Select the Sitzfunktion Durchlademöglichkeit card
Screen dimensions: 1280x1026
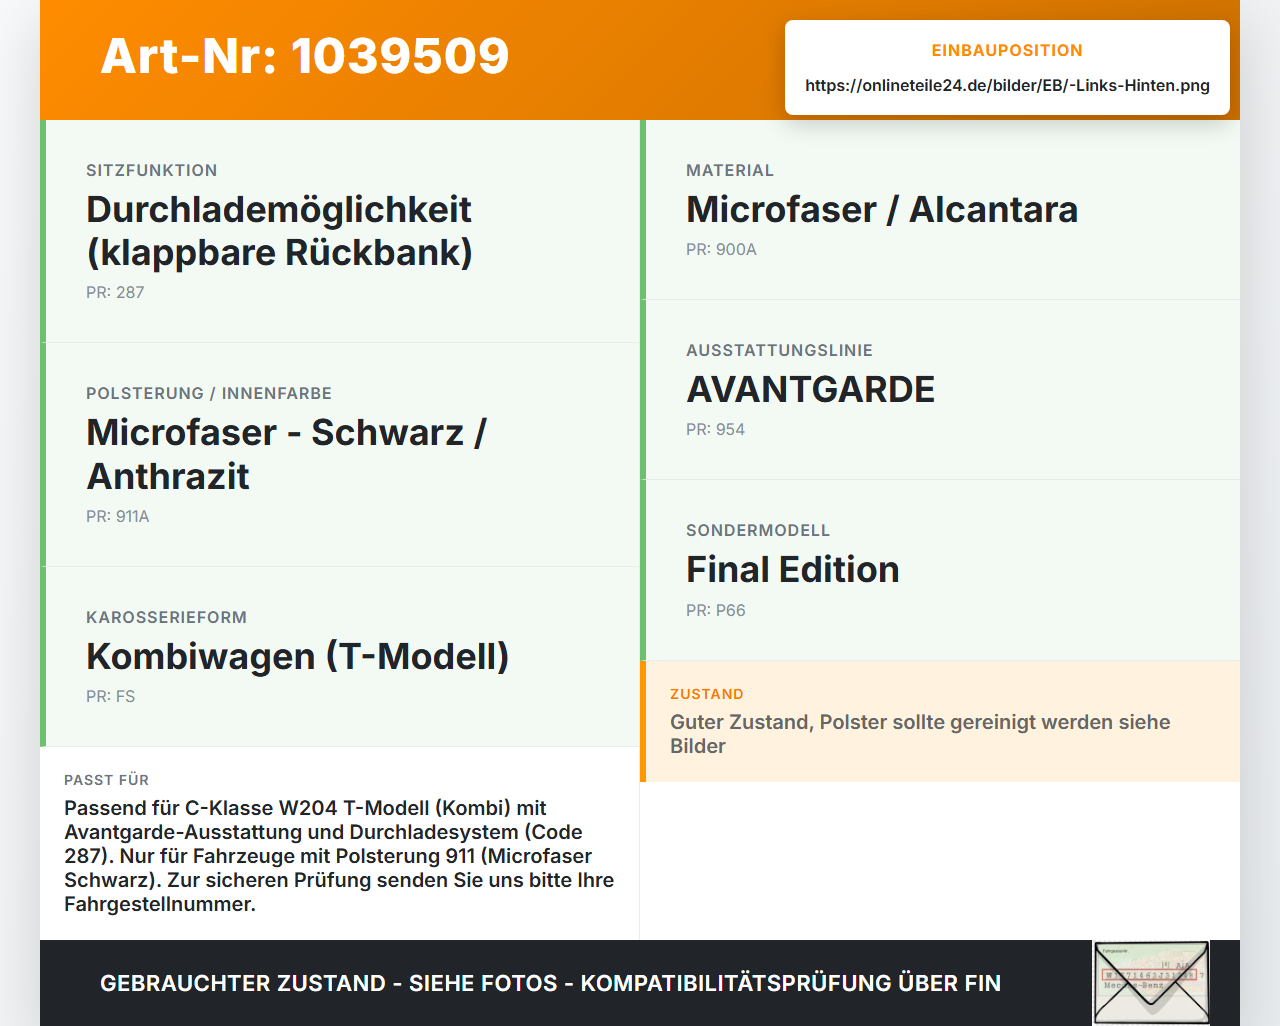[340, 231]
